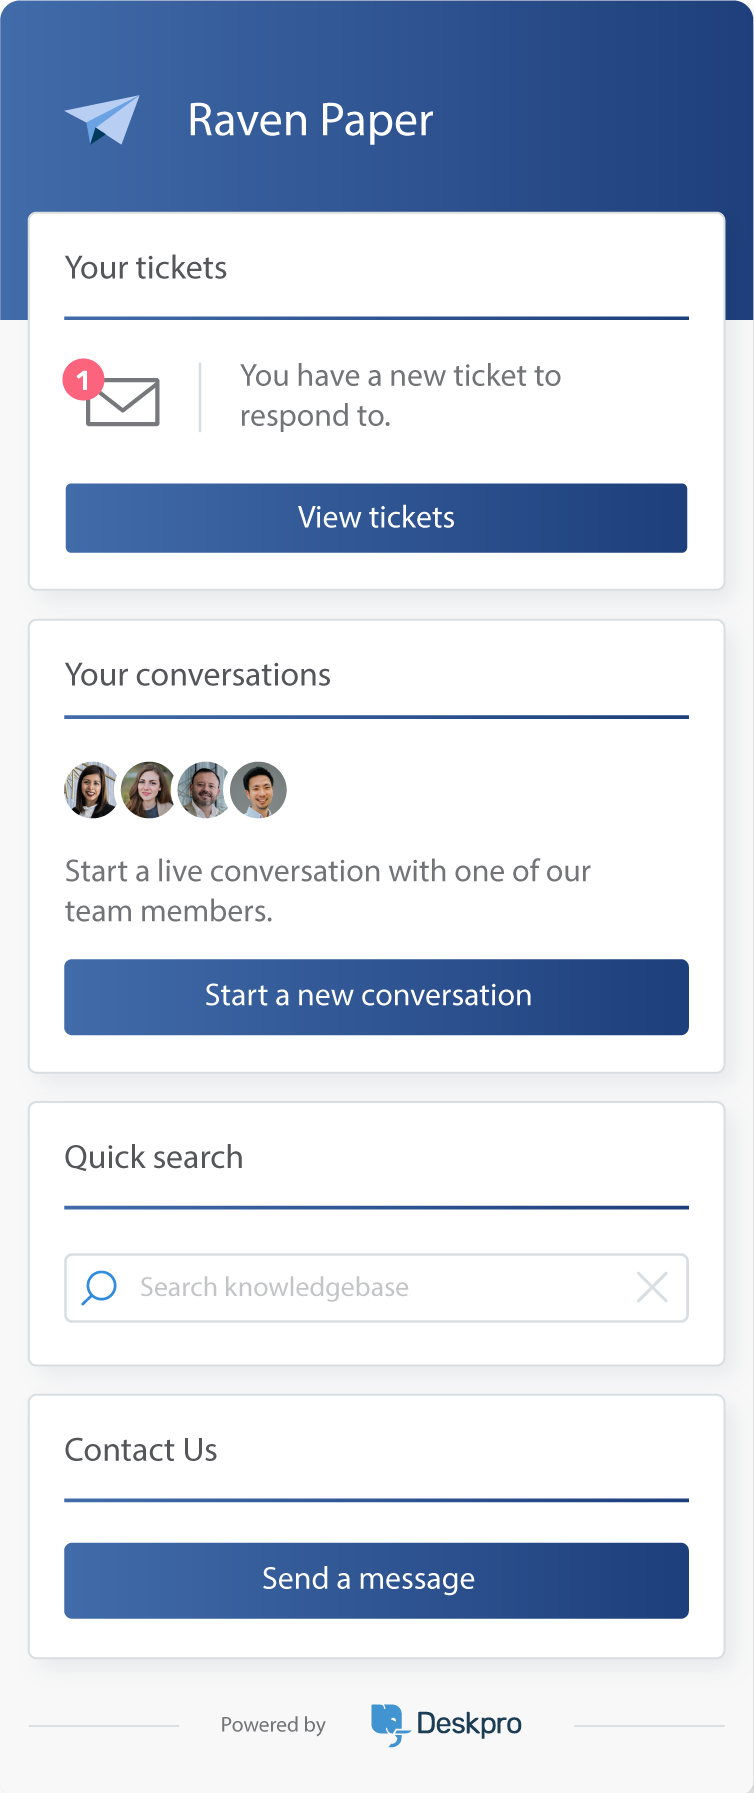Click the Your tickets section heading

click(x=146, y=268)
